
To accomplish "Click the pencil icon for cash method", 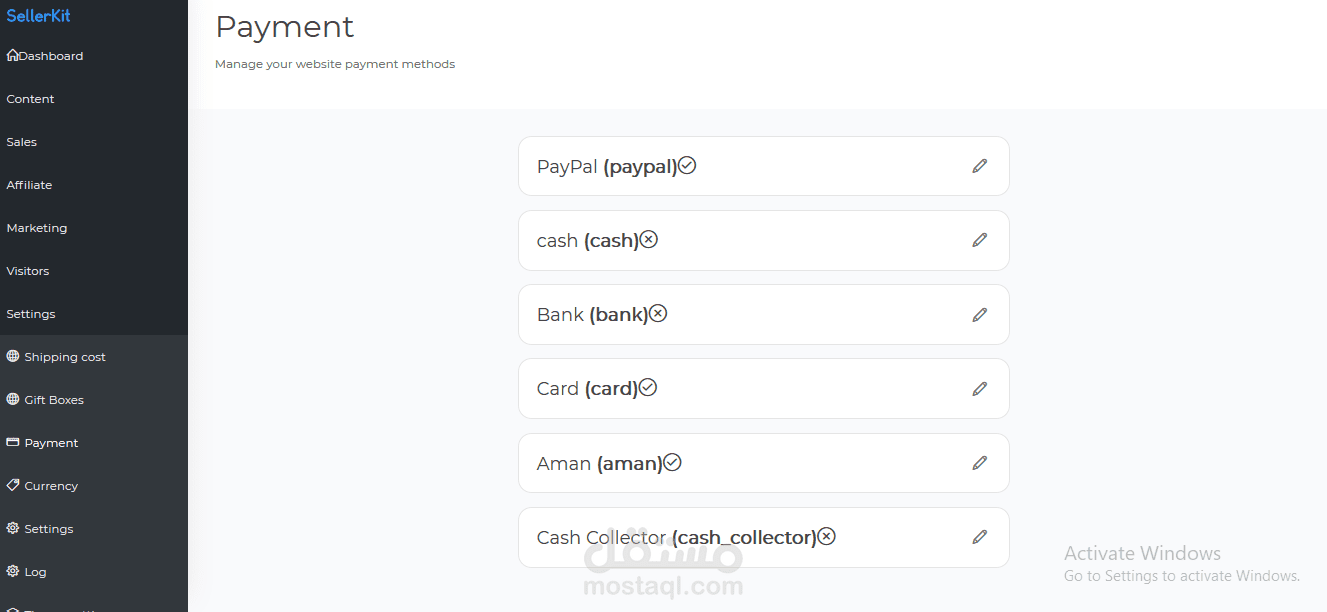I will click(980, 240).
